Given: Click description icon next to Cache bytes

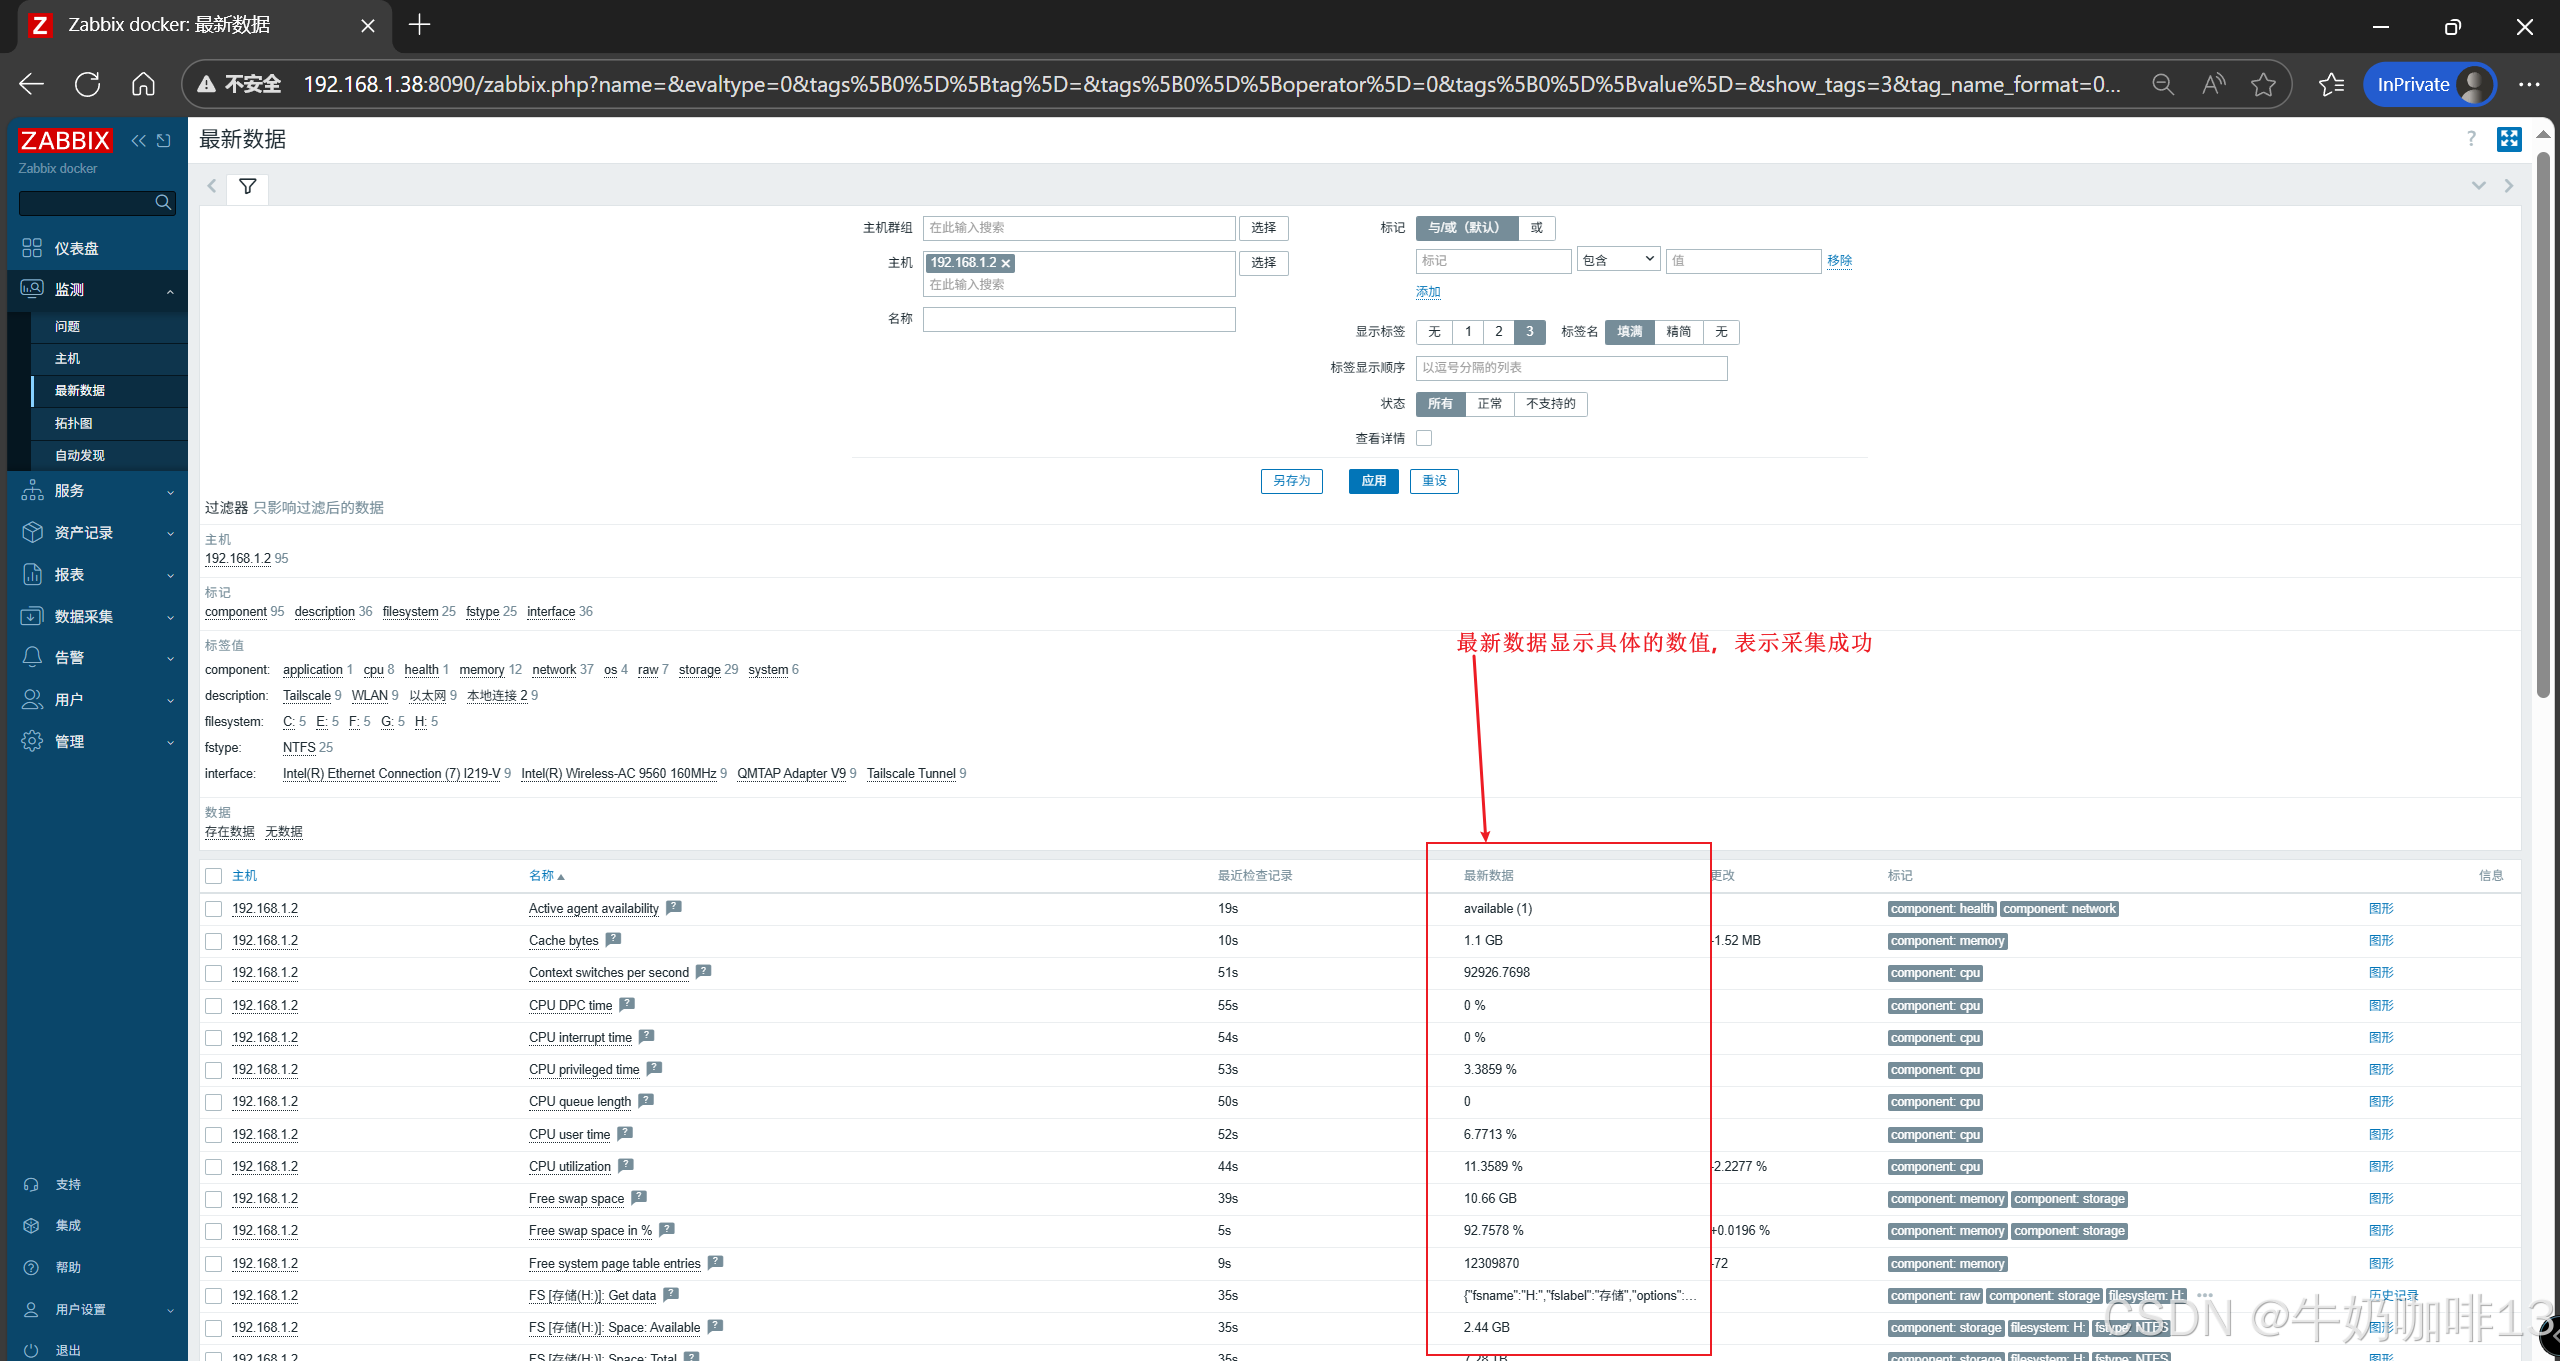Looking at the screenshot, I should click(x=613, y=939).
